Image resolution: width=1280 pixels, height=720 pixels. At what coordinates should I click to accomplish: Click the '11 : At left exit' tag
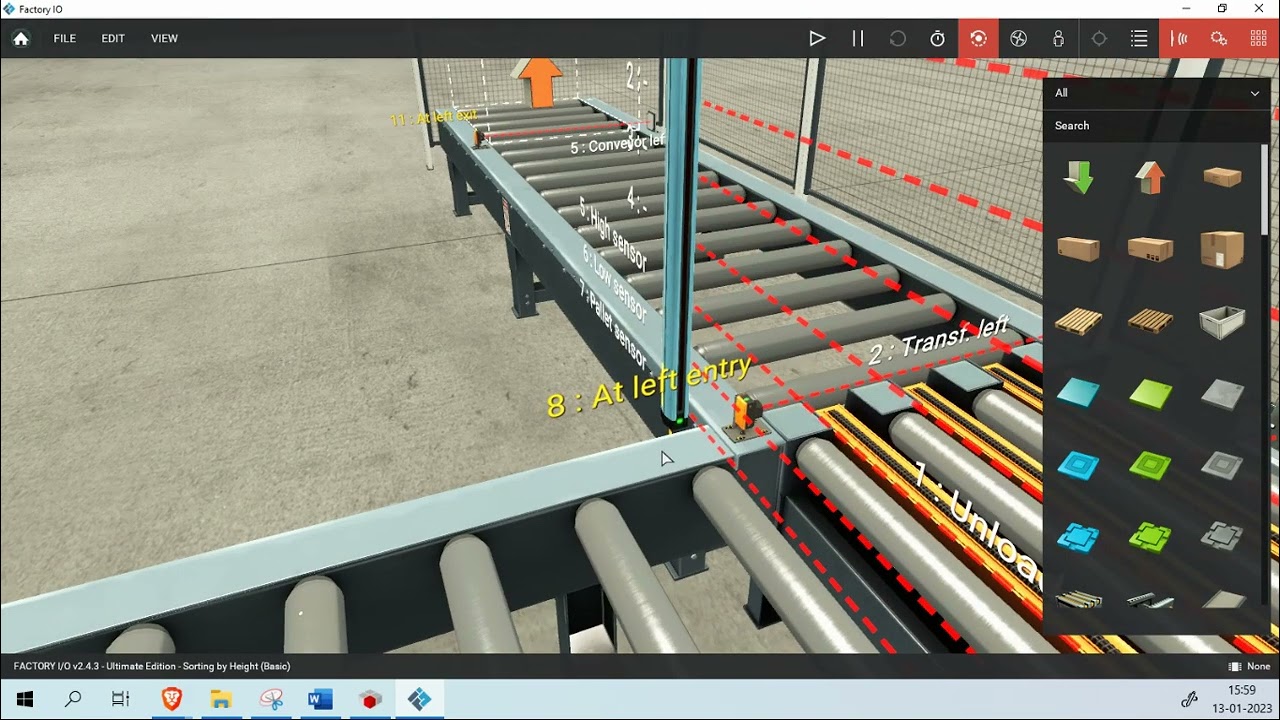(433, 117)
